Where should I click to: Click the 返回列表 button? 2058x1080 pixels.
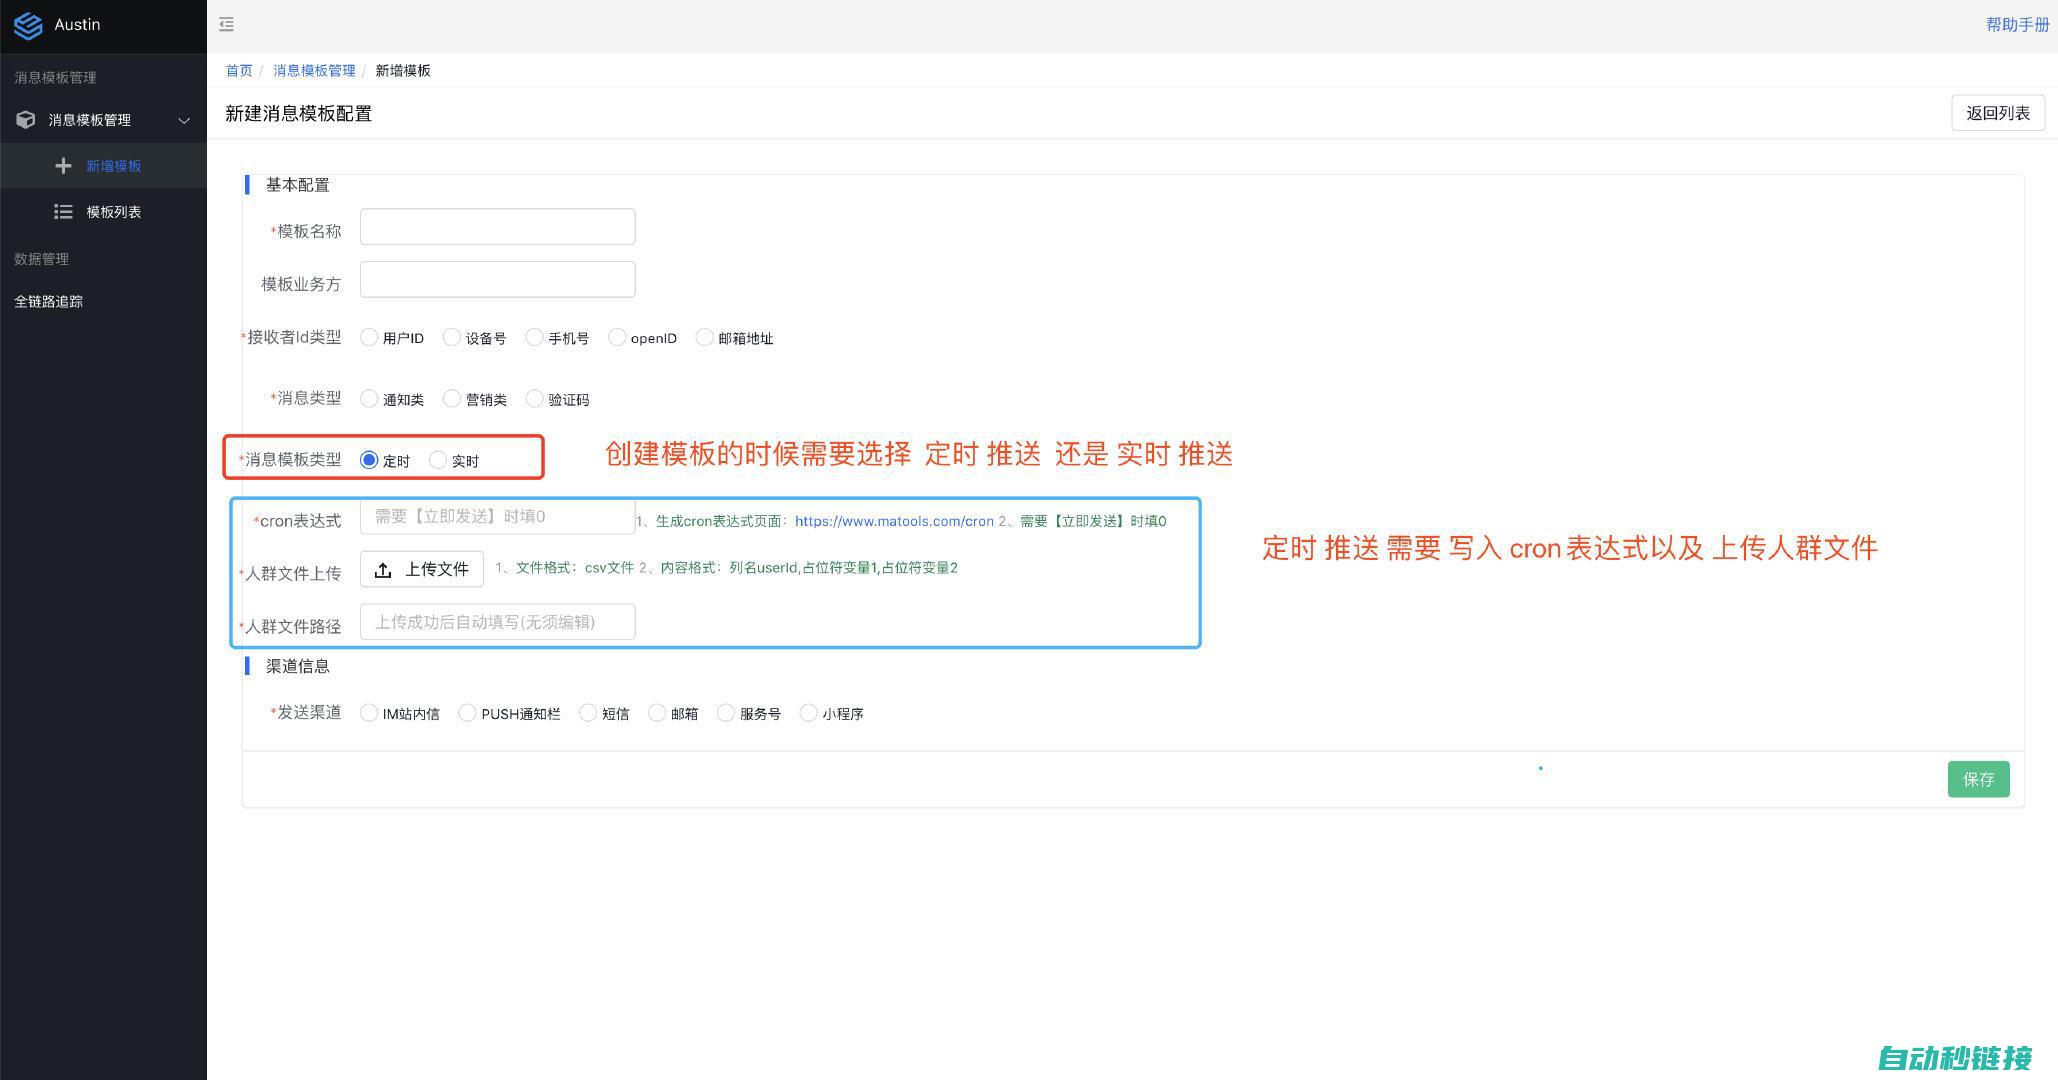tap(1998, 113)
